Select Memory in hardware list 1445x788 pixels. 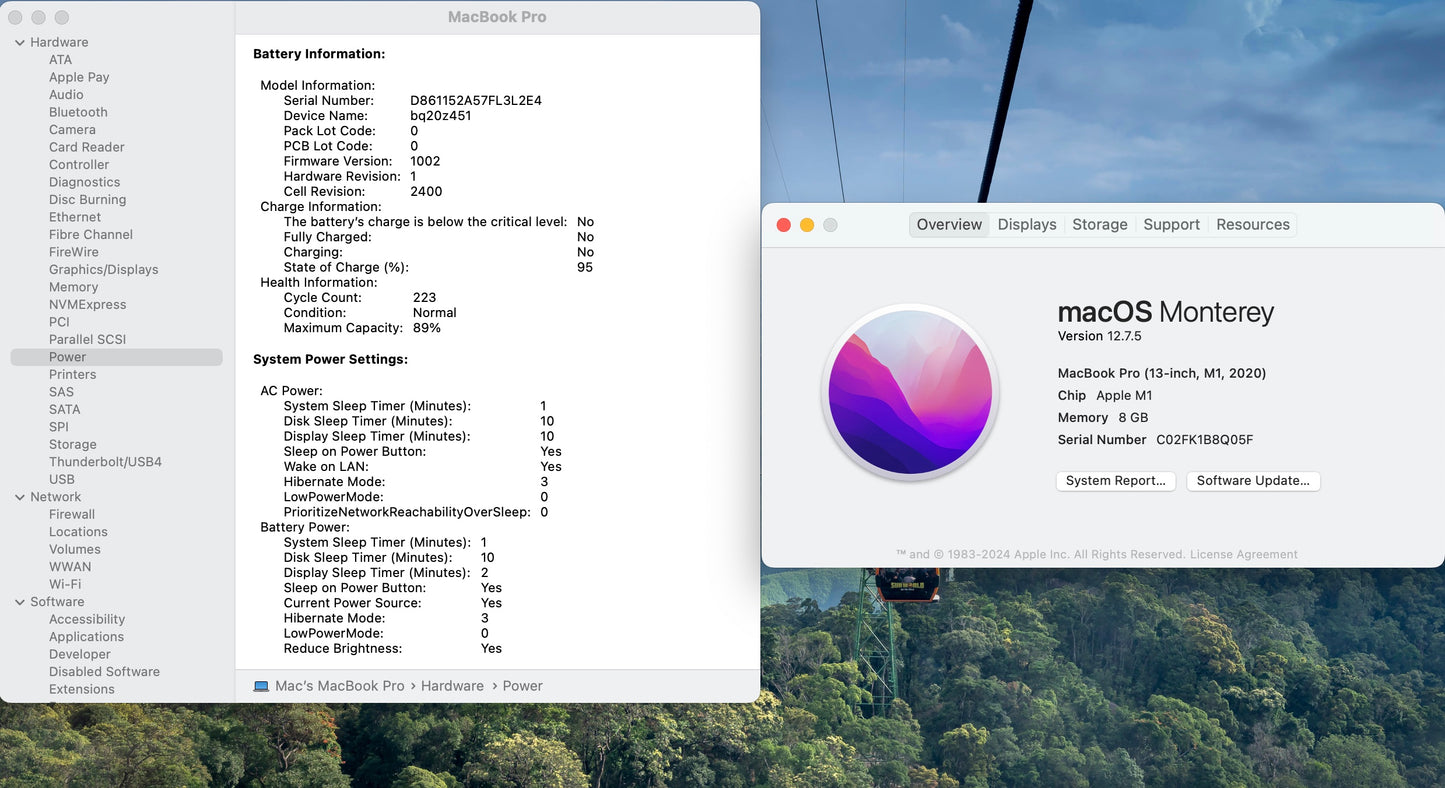[73, 287]
